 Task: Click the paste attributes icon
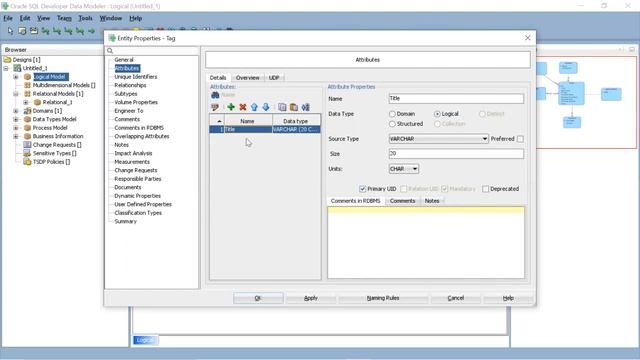293,107
